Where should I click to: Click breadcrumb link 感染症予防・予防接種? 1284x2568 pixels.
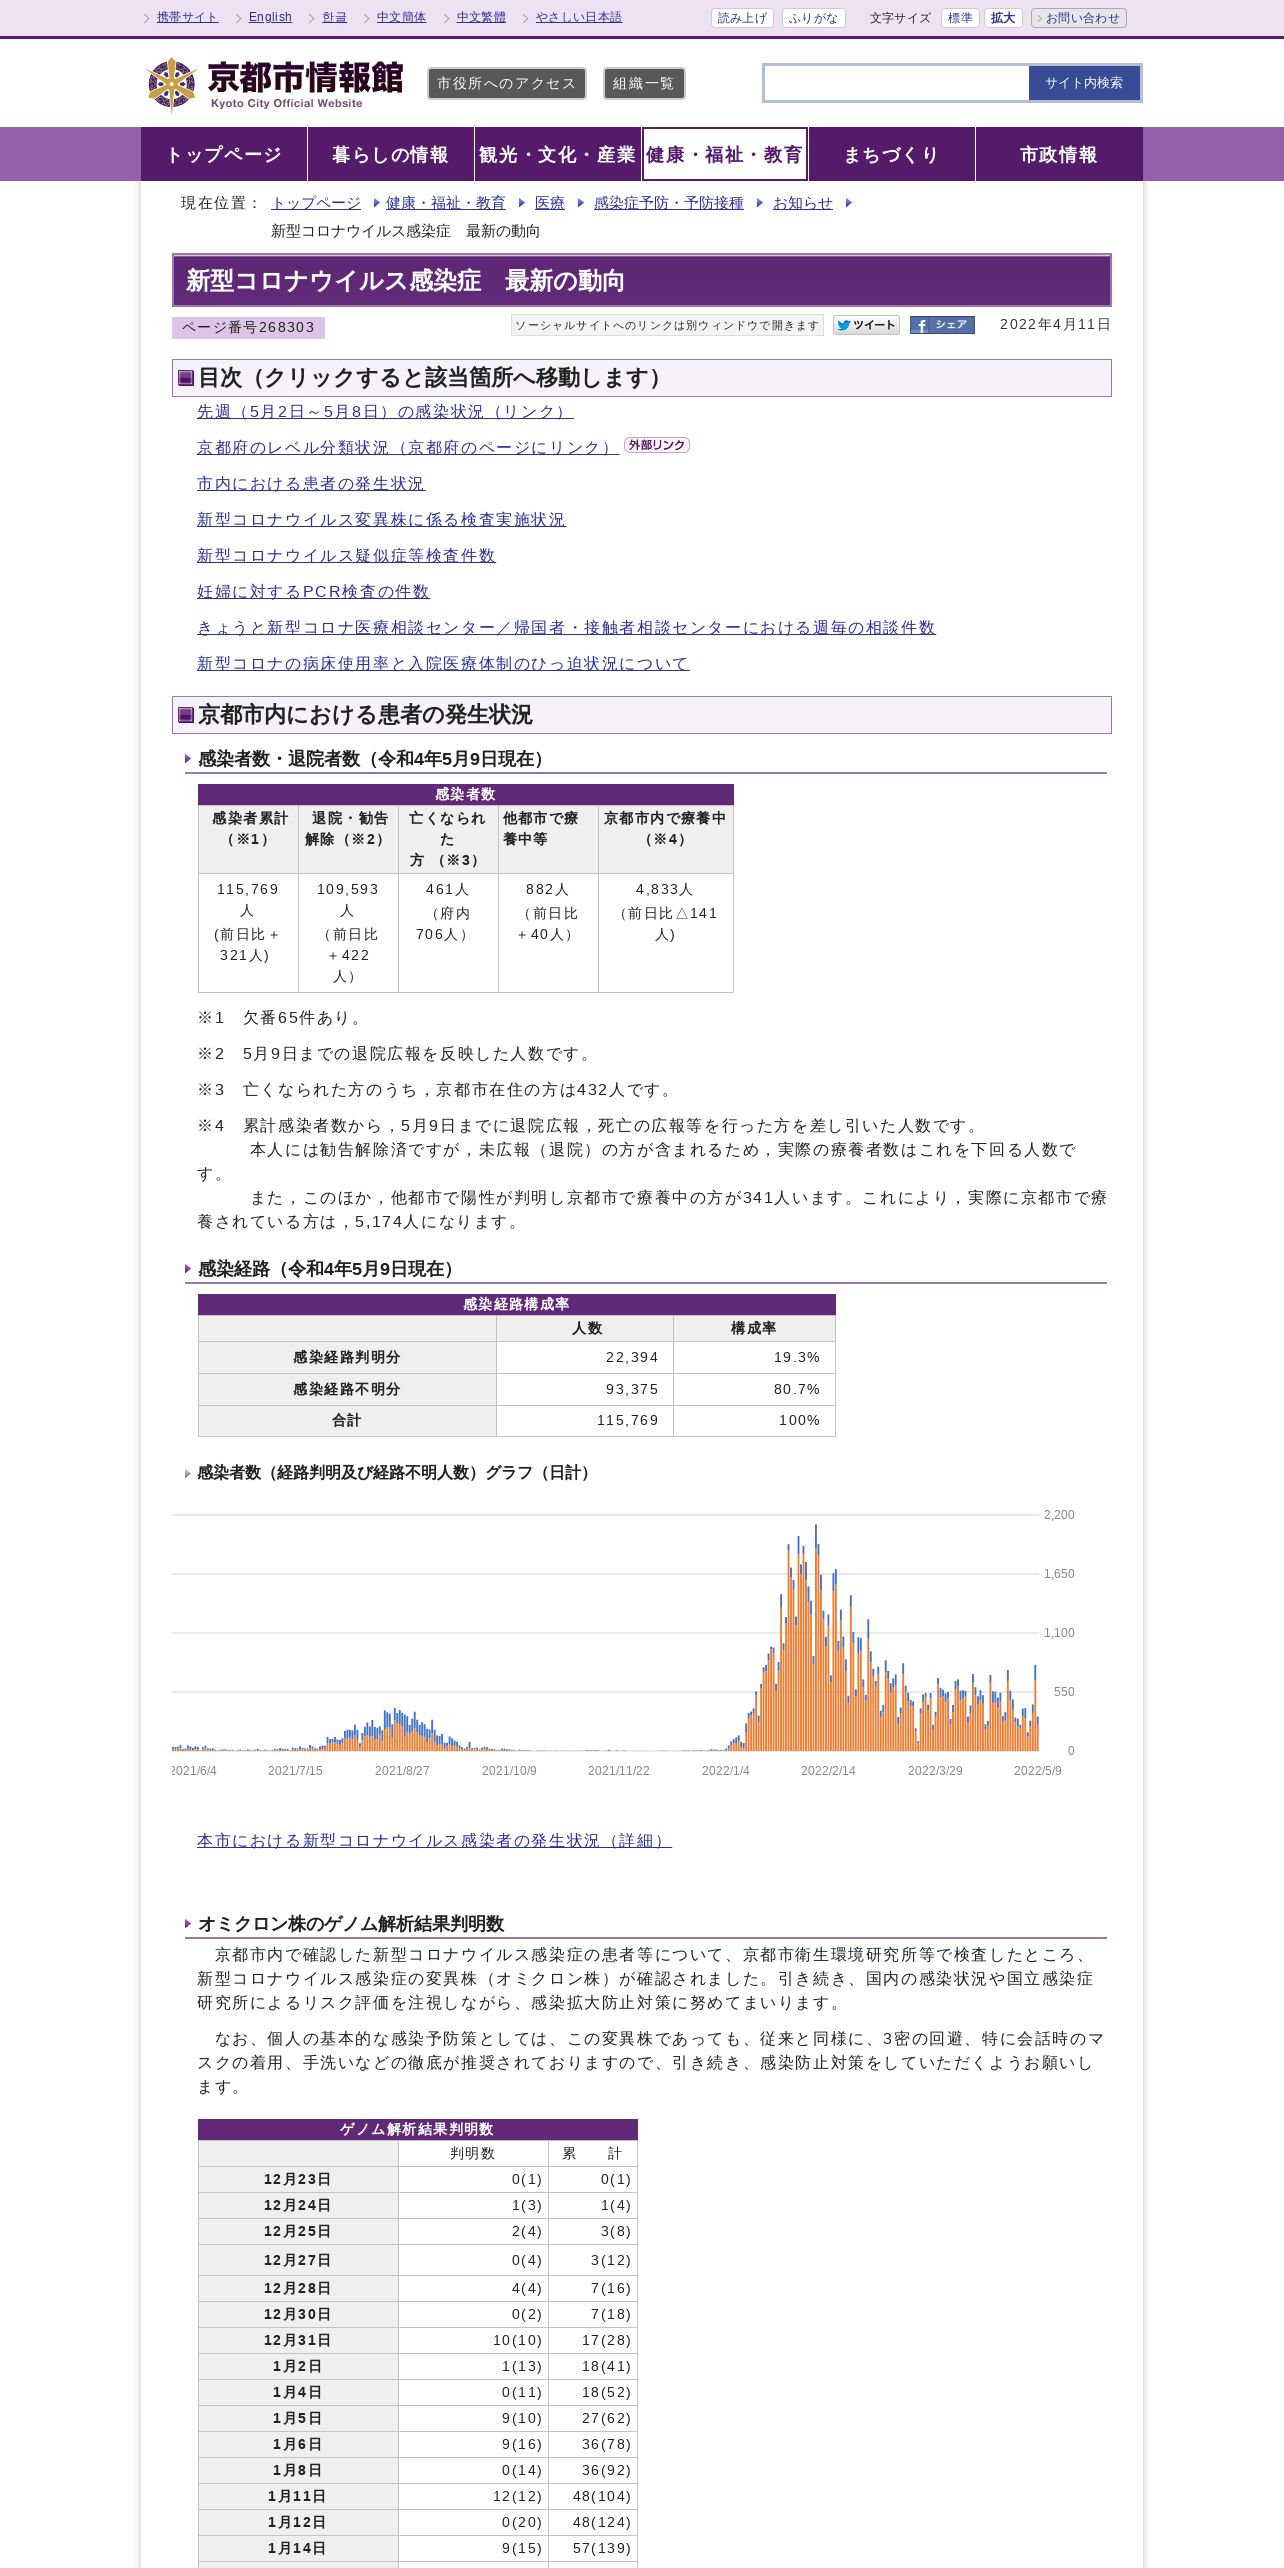coord(669,203)
